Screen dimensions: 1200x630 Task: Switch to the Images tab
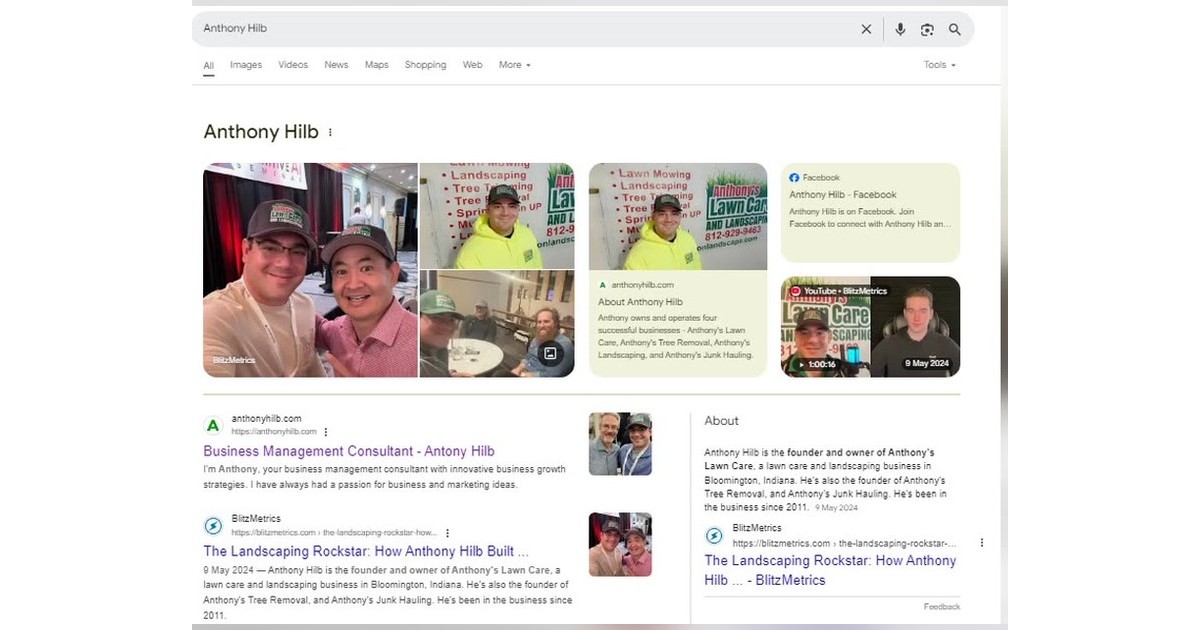pos(246,65)
